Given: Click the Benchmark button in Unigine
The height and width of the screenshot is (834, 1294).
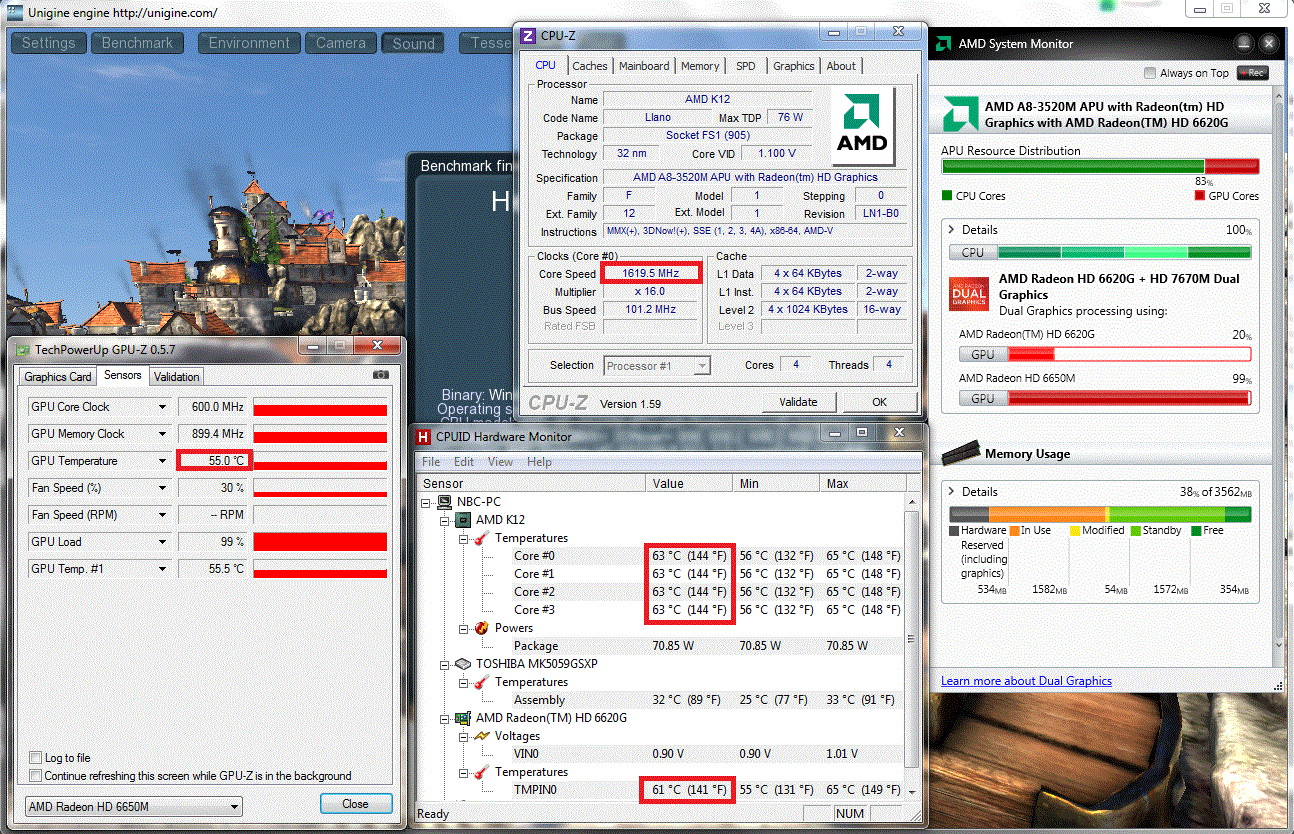Looking at the screenshot, I should [x=138, y=43].
